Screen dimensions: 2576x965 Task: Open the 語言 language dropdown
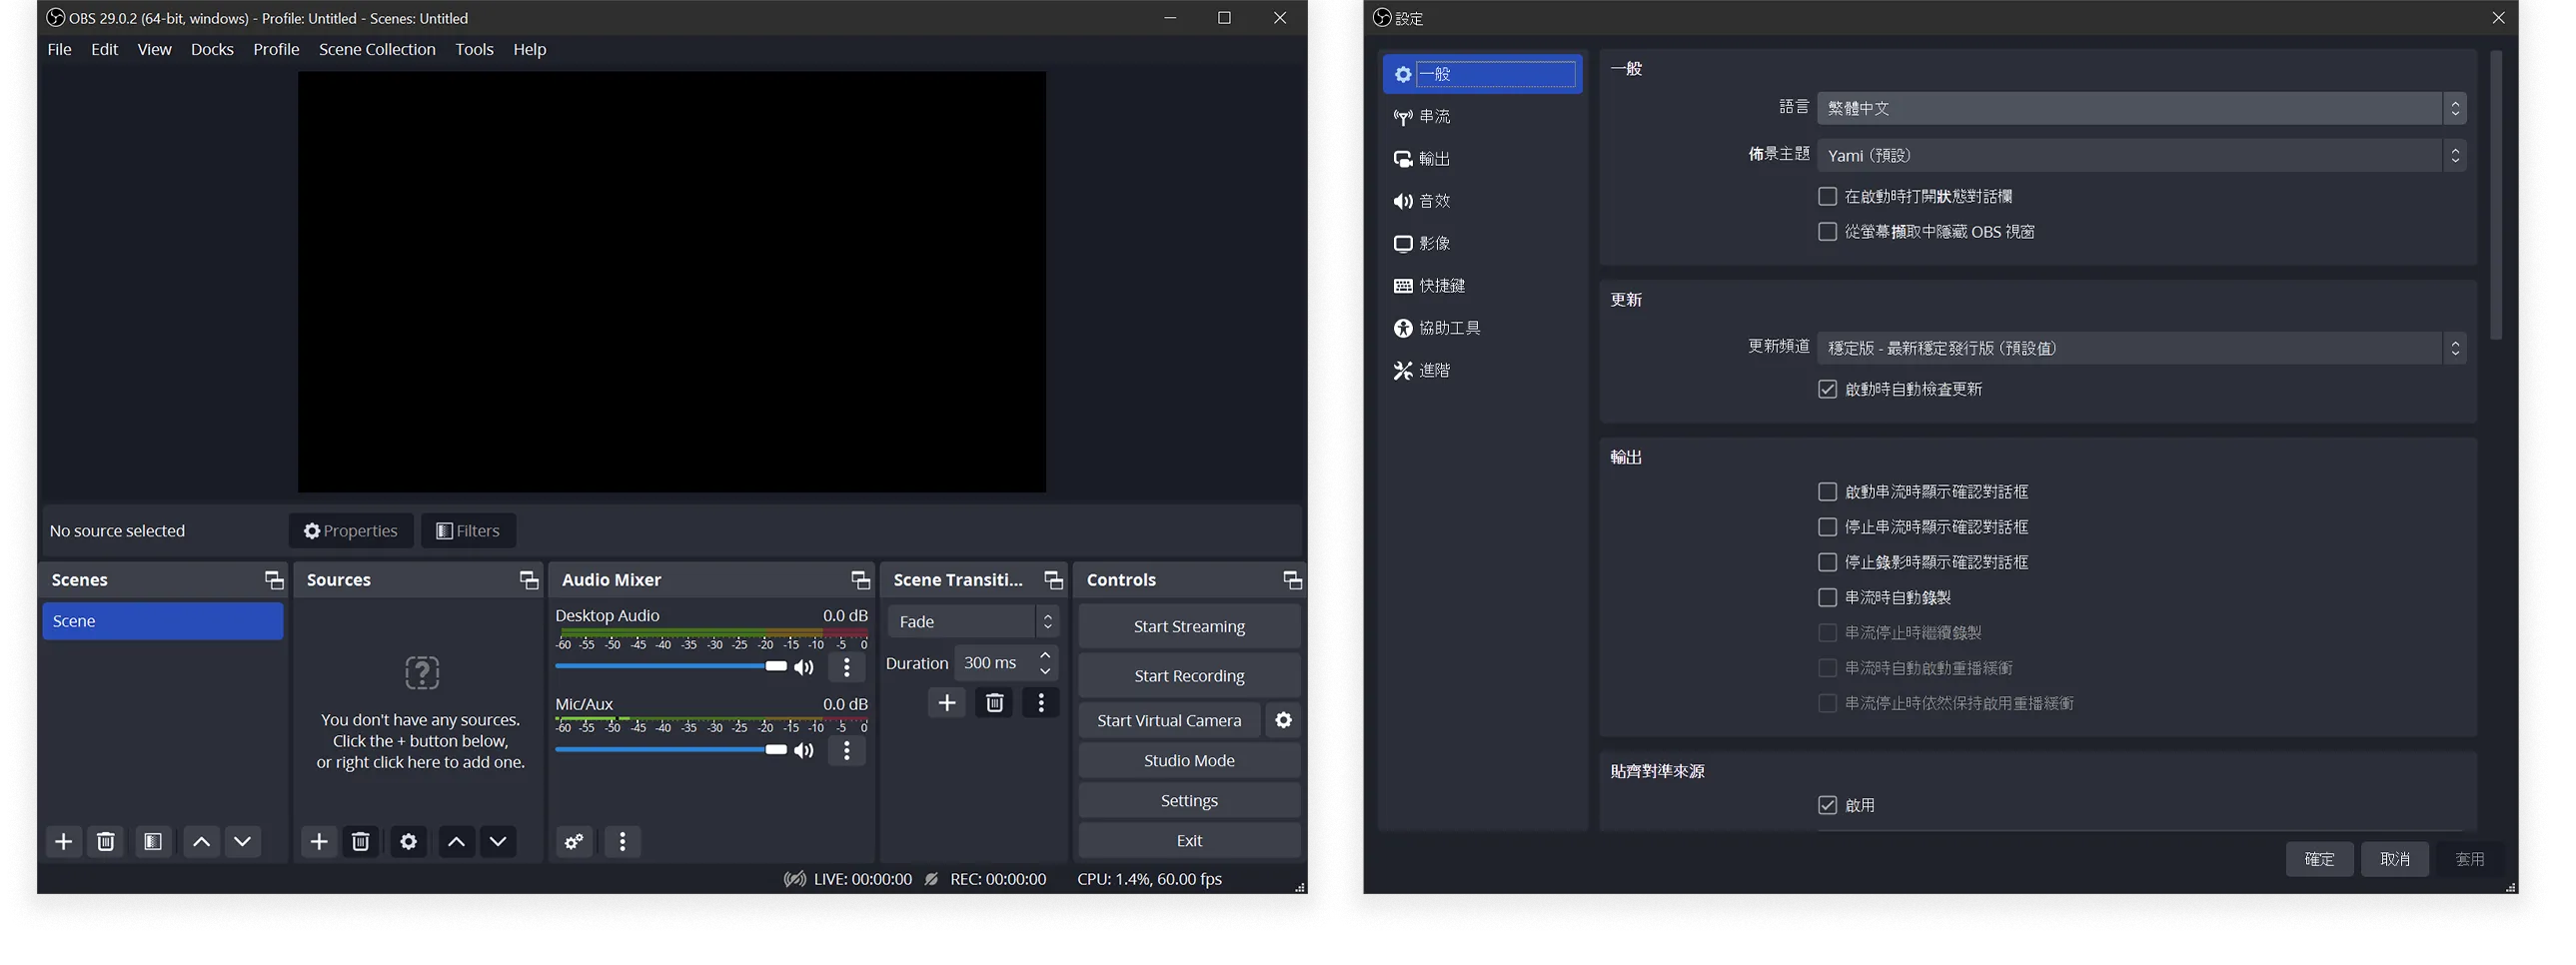[2140, 108]
